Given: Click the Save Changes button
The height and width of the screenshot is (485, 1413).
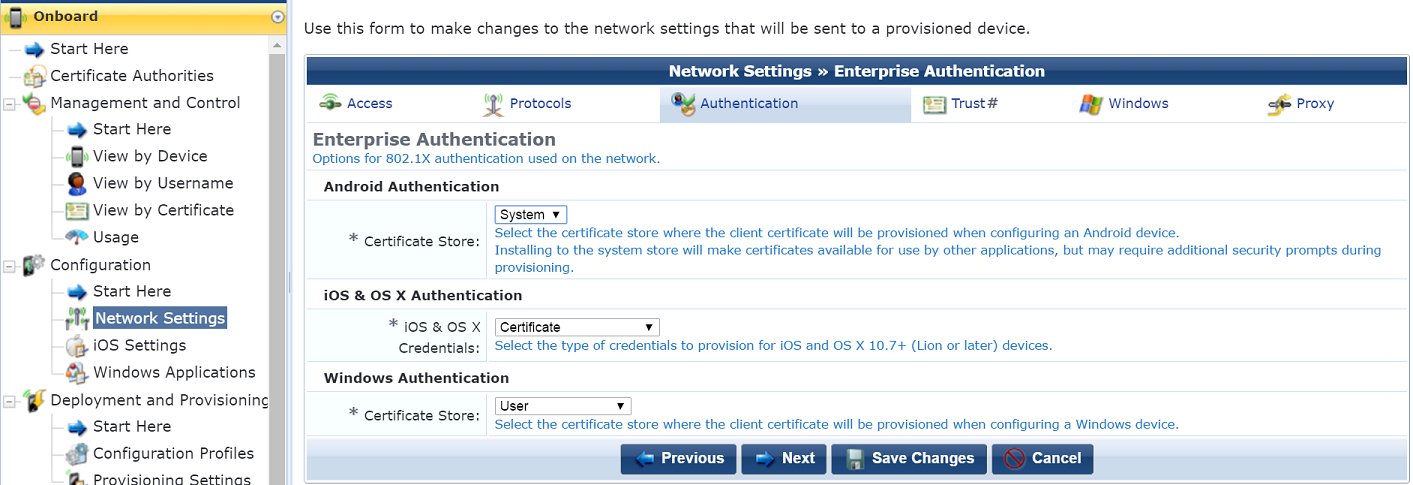Looking at the screenshot, I should [909, 459].
